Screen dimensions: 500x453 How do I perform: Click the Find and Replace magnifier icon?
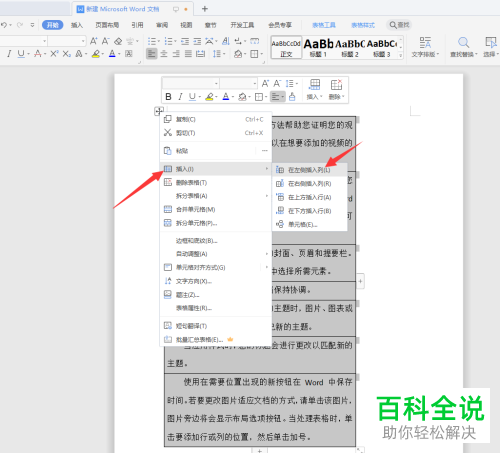click(463, 42)
